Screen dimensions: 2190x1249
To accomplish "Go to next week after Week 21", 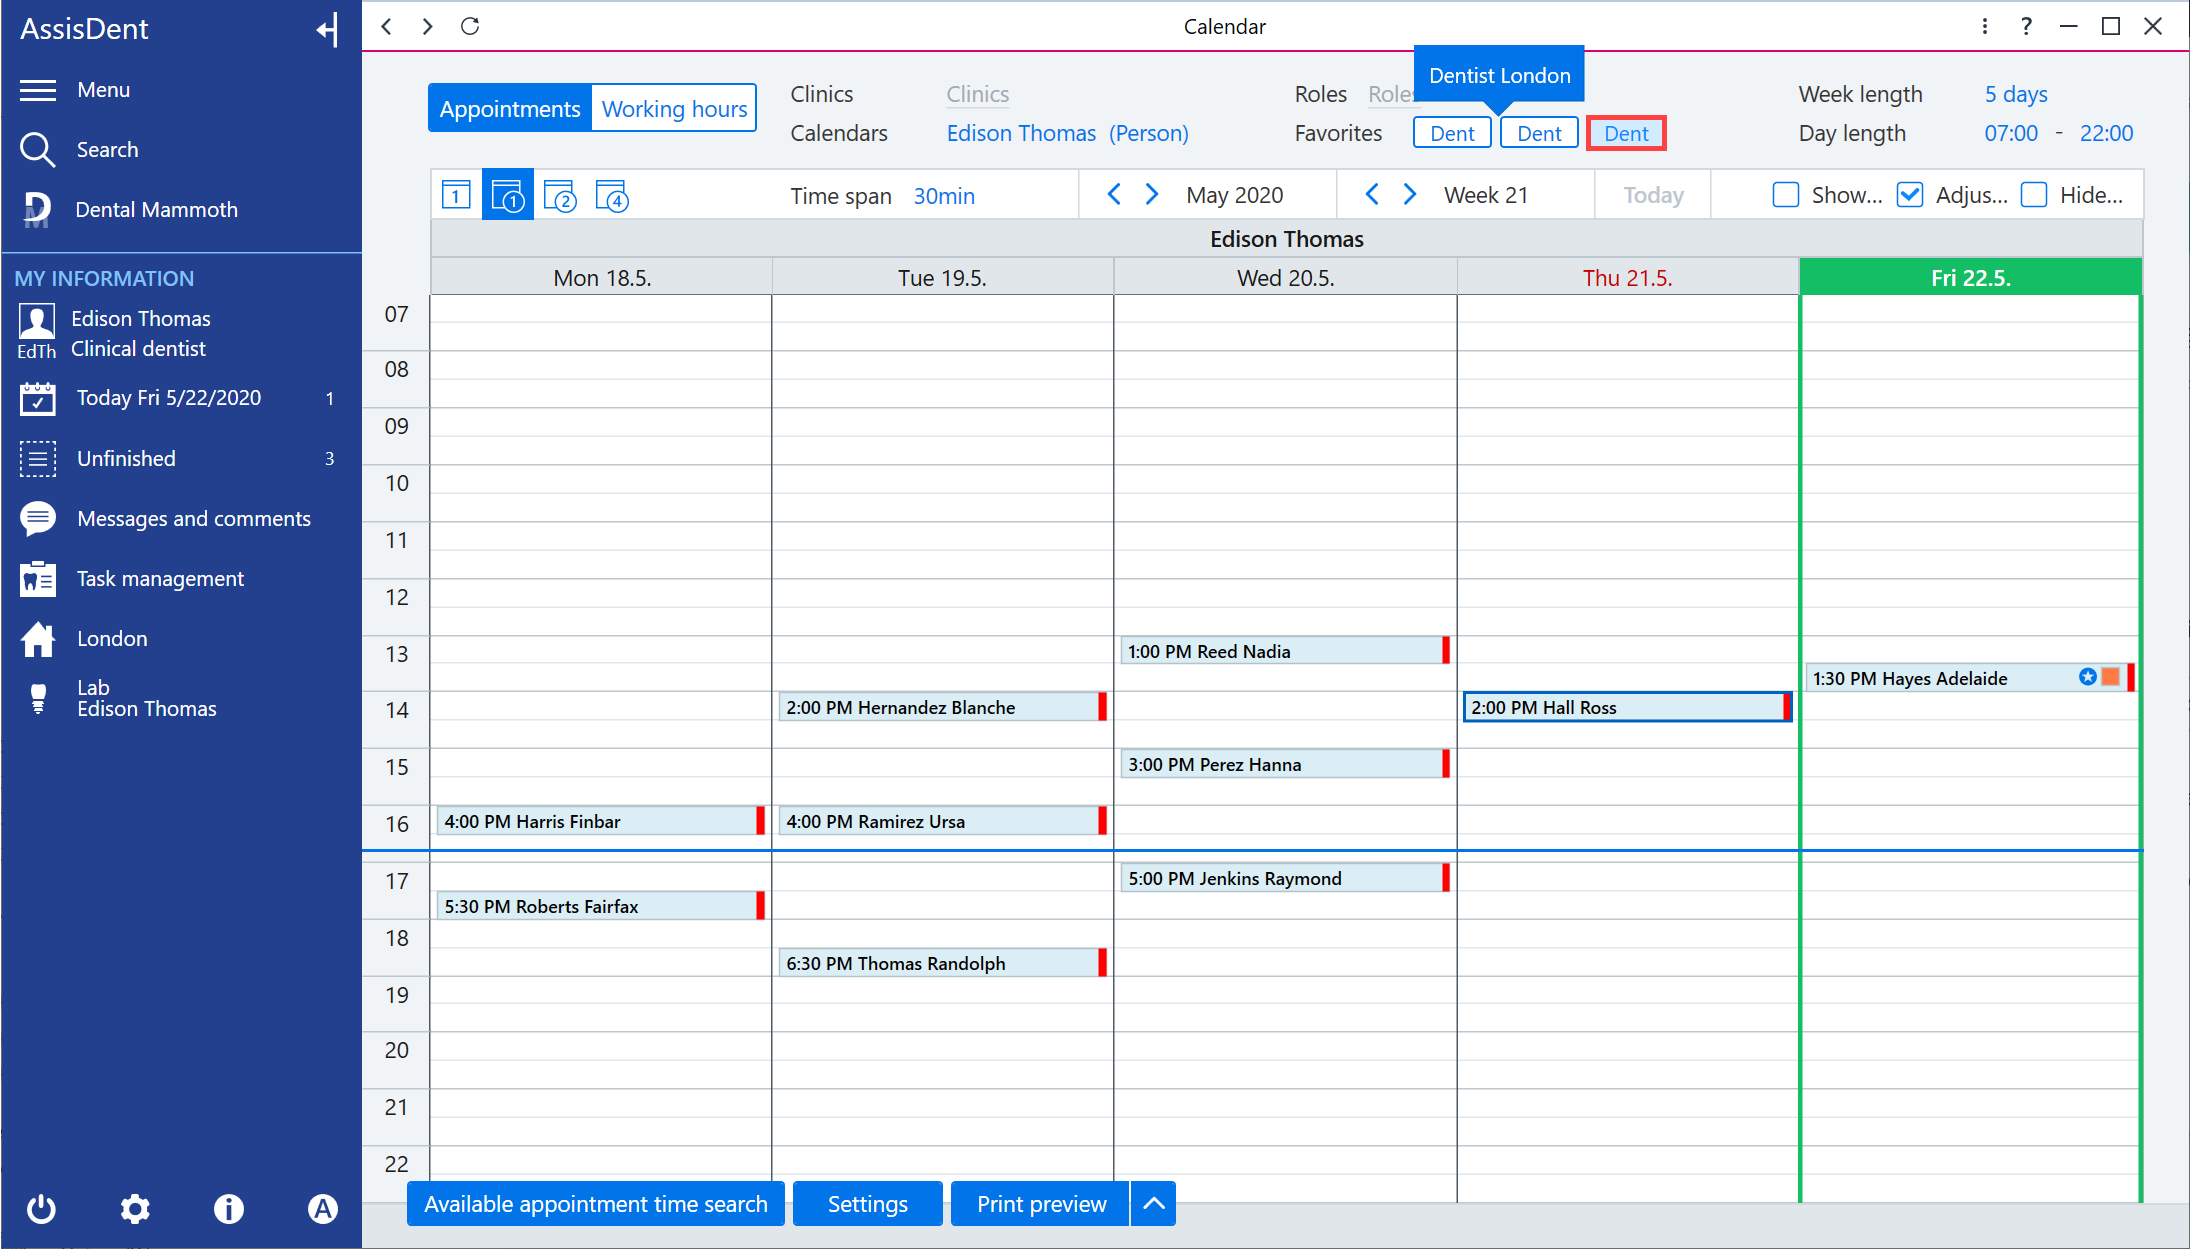I will coord(1410,194).
